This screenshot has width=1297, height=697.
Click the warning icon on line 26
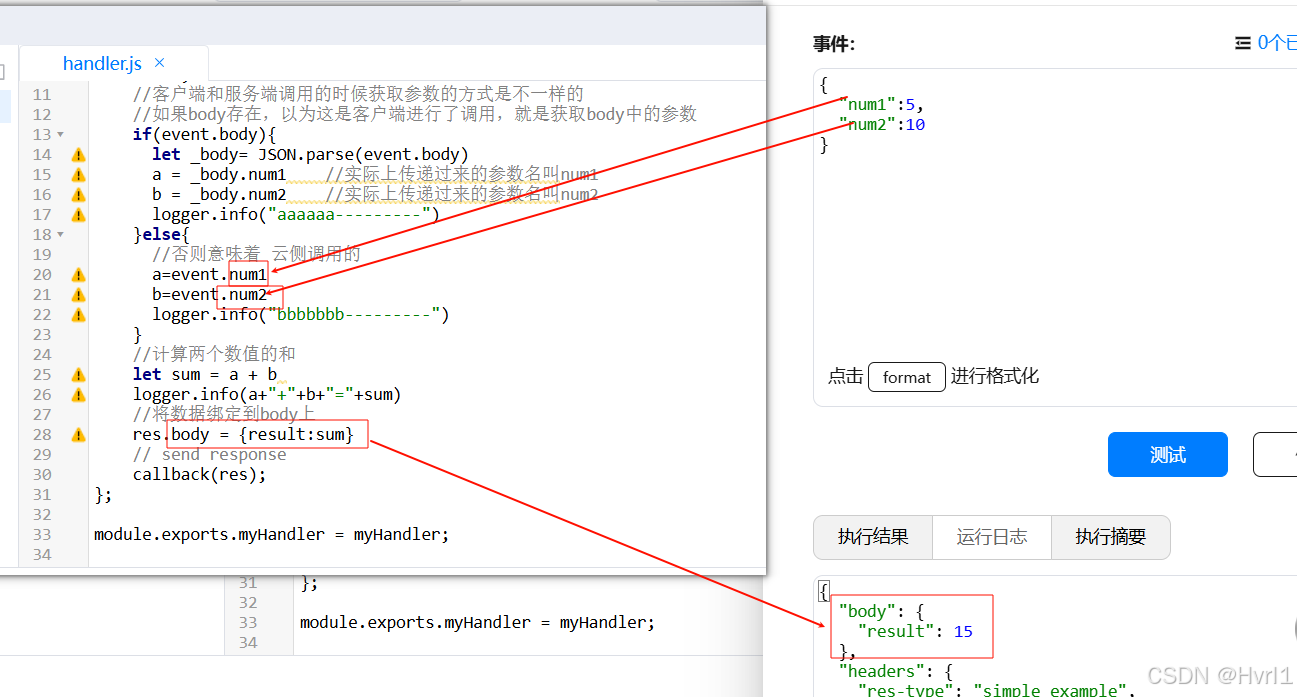[78, 395]
